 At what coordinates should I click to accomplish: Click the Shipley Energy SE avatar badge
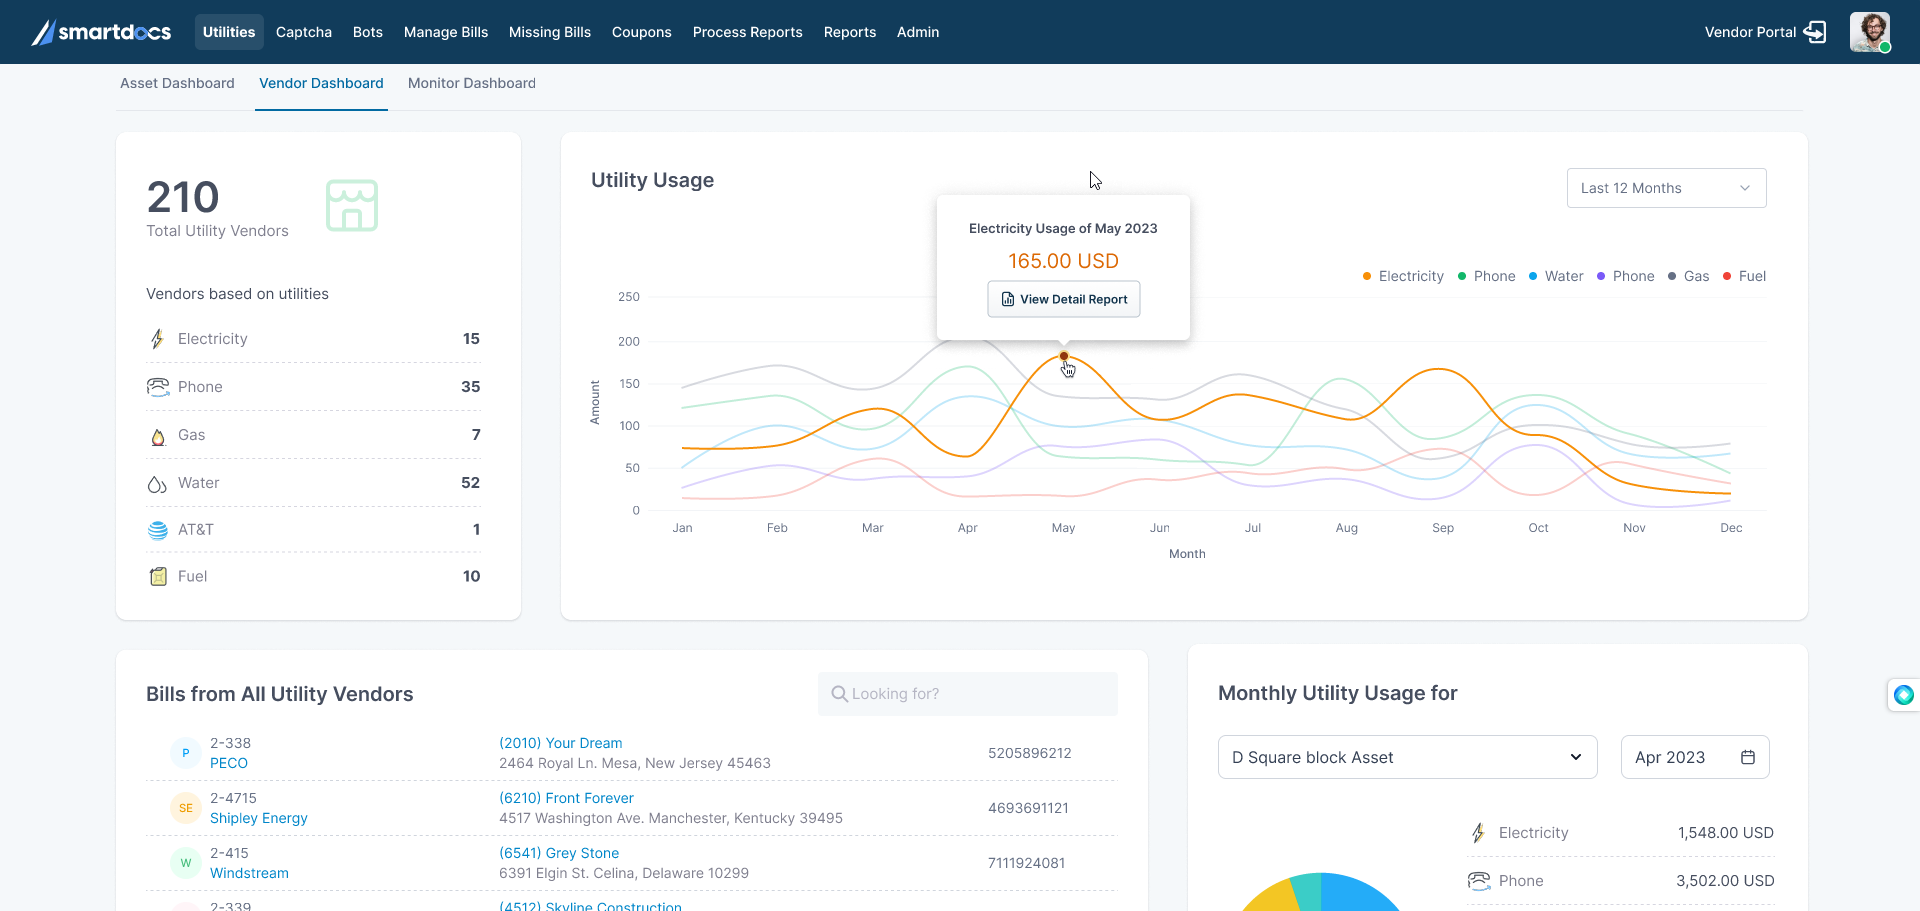click(x=185, y=808)
